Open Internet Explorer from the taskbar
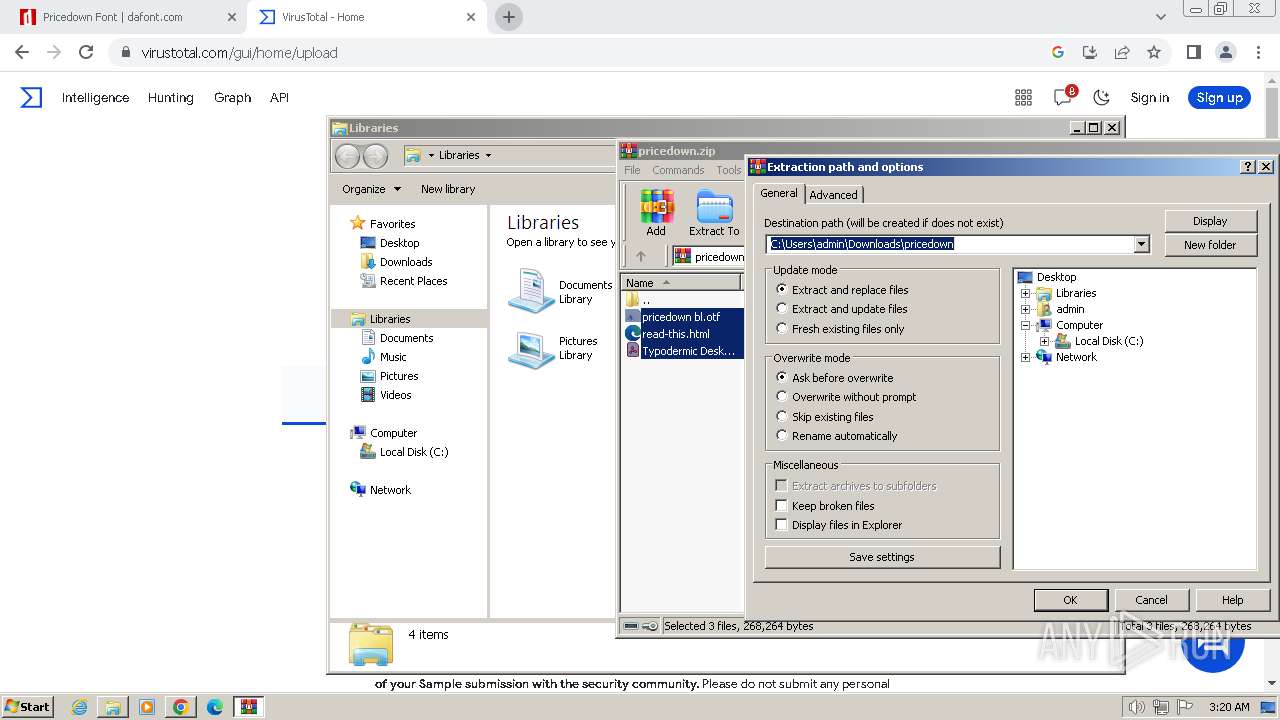The height and width of the screenshot is (720, 1280). tap(79, 707)
